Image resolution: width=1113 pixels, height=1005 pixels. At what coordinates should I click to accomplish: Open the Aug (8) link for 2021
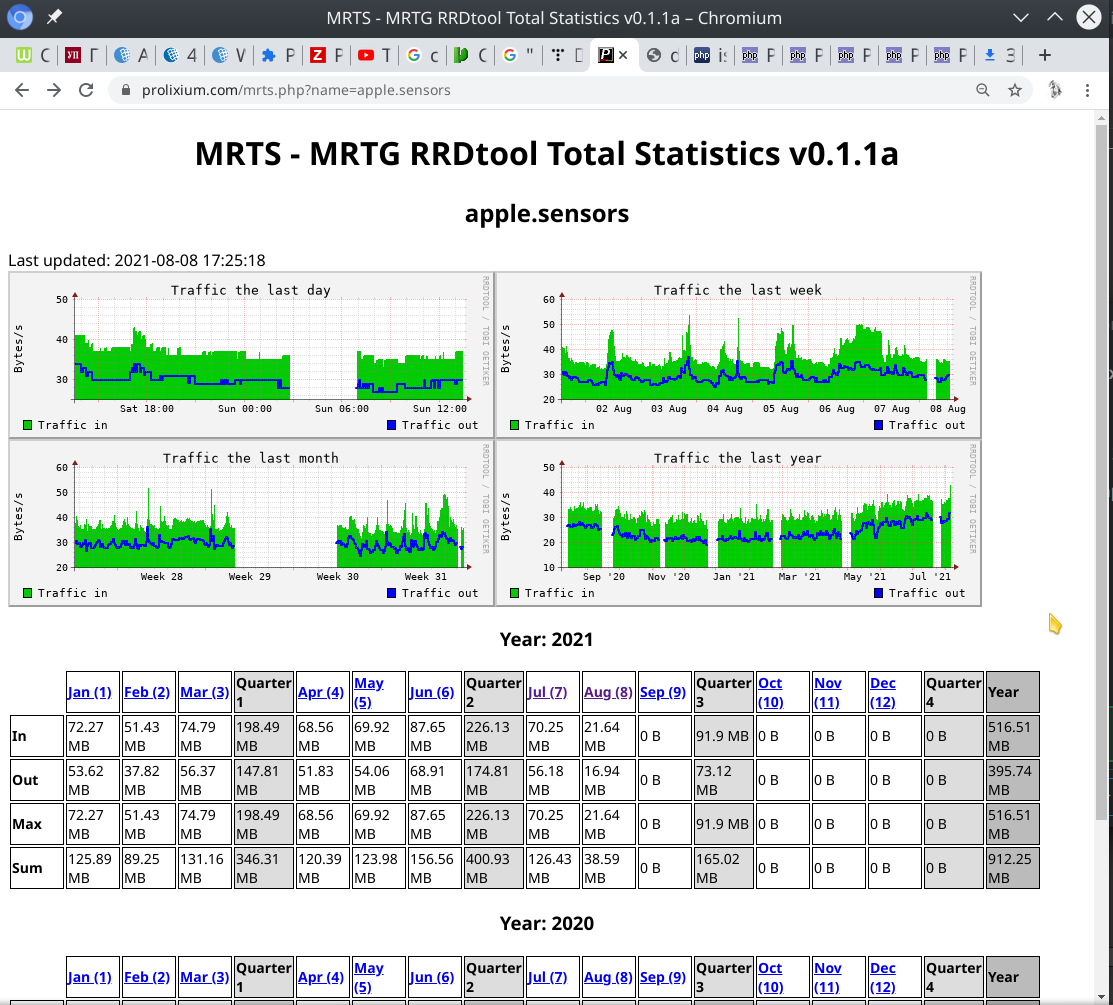[608, 693]
